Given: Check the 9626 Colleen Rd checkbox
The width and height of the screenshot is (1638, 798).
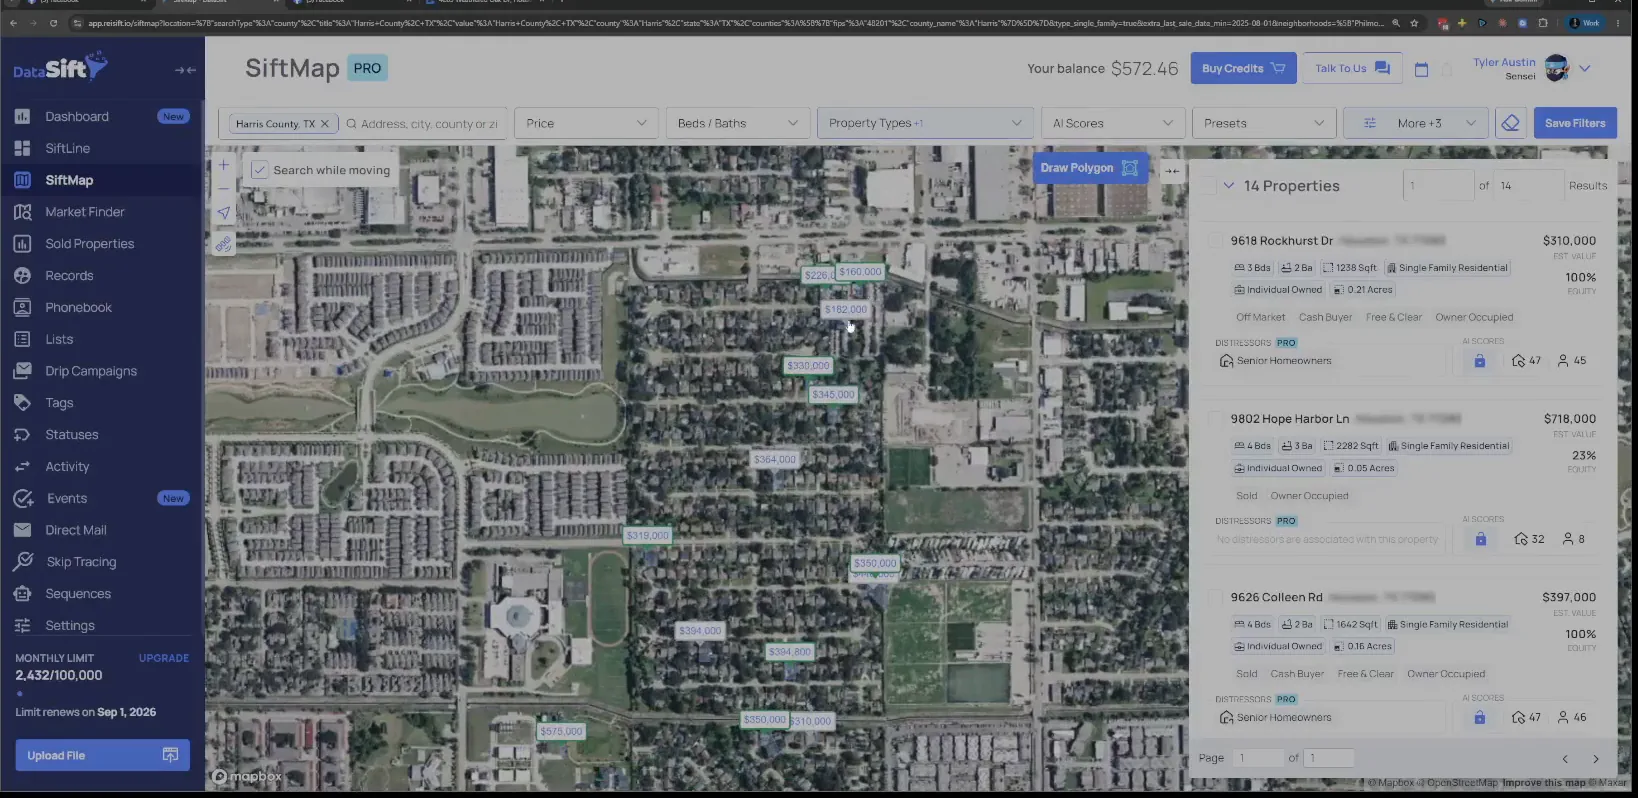Looking at the screenshot, I should [x=1215, y=597].
